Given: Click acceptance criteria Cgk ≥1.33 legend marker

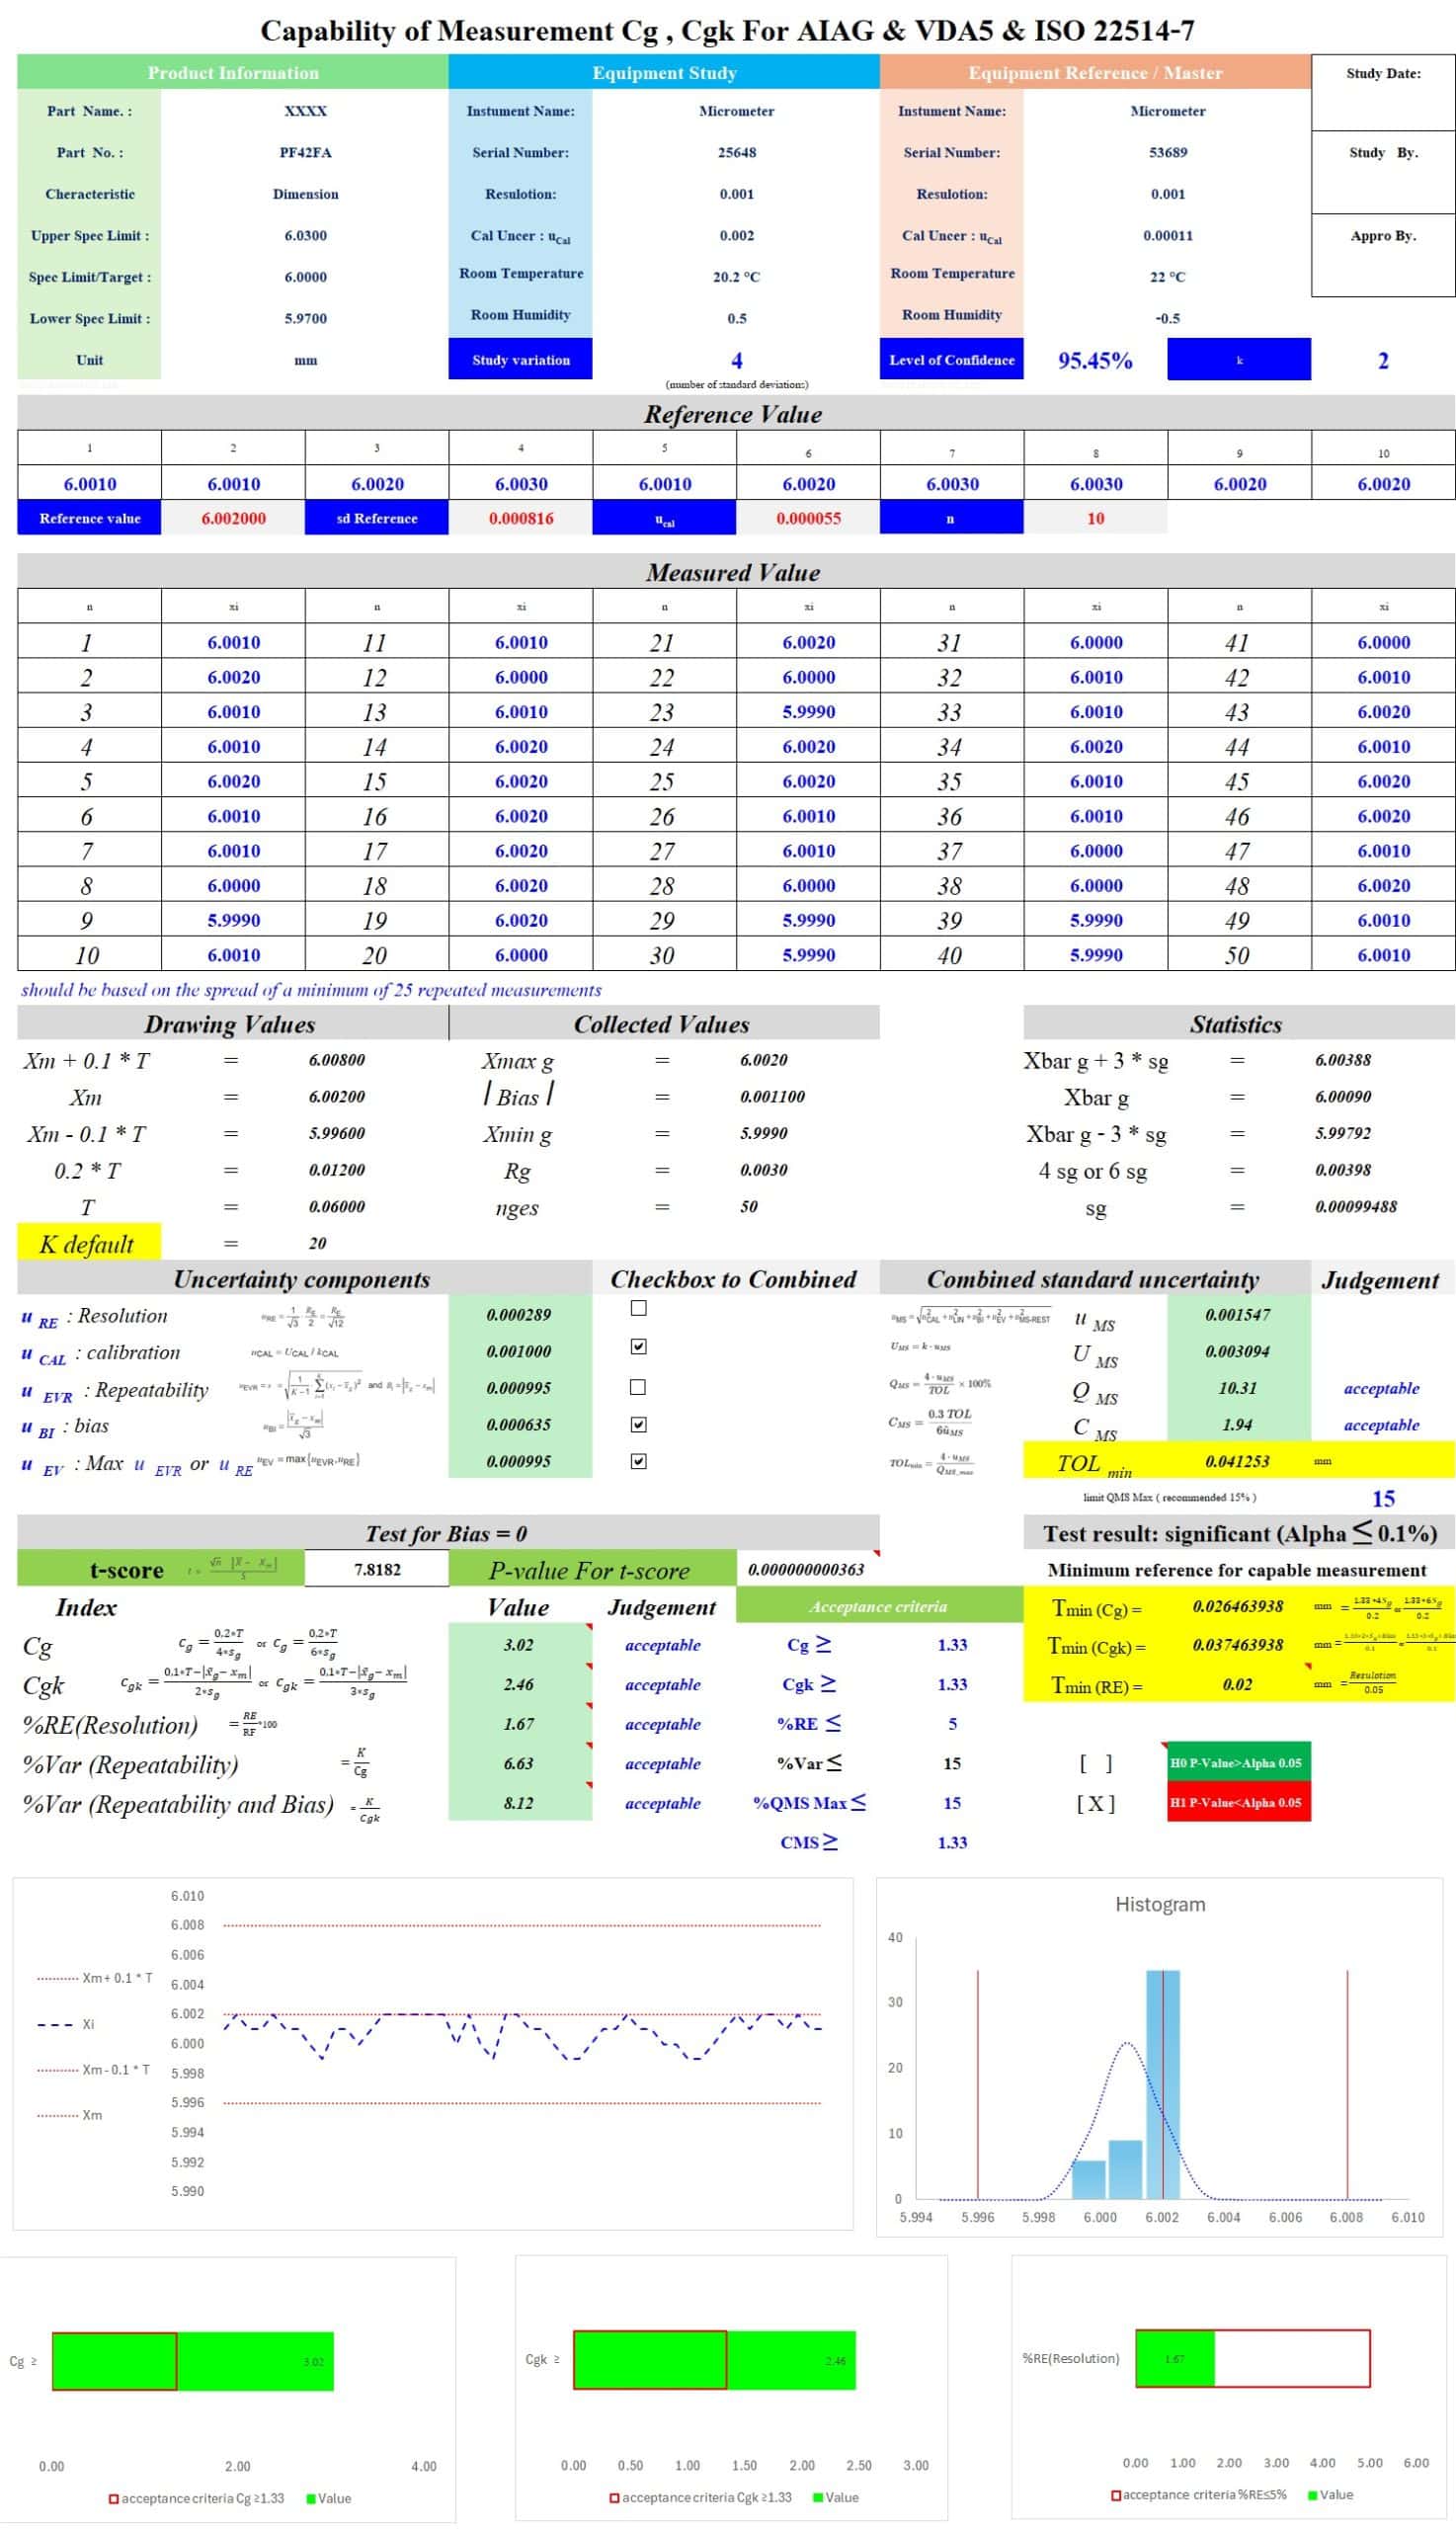Looking at the screenshot, I should pyautogui.click(x=615, y=2497).
